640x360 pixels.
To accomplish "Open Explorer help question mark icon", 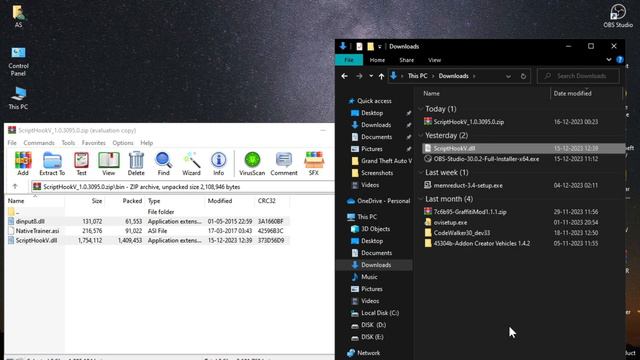I will click(x=620, y=60).
